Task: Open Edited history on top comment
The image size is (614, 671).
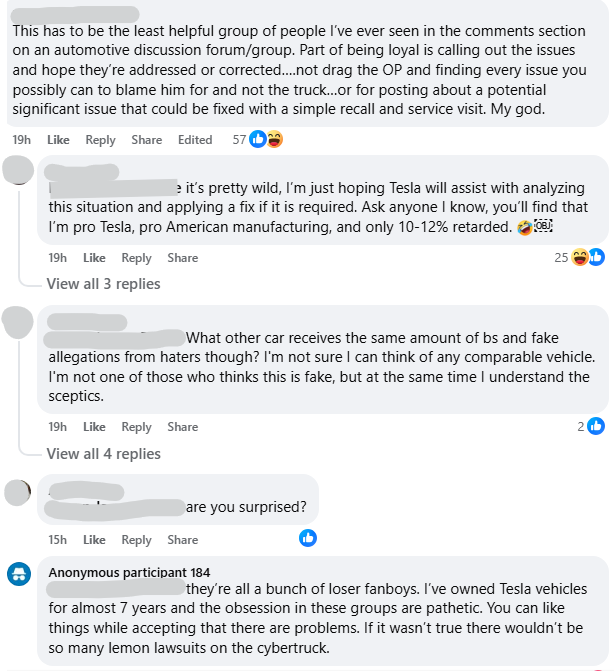Action: 195,140
